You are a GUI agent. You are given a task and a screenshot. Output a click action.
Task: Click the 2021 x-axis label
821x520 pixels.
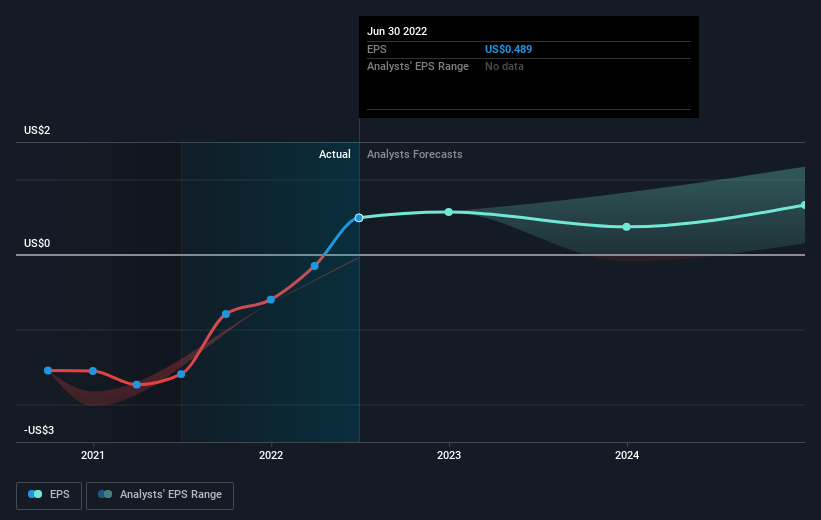93,455
